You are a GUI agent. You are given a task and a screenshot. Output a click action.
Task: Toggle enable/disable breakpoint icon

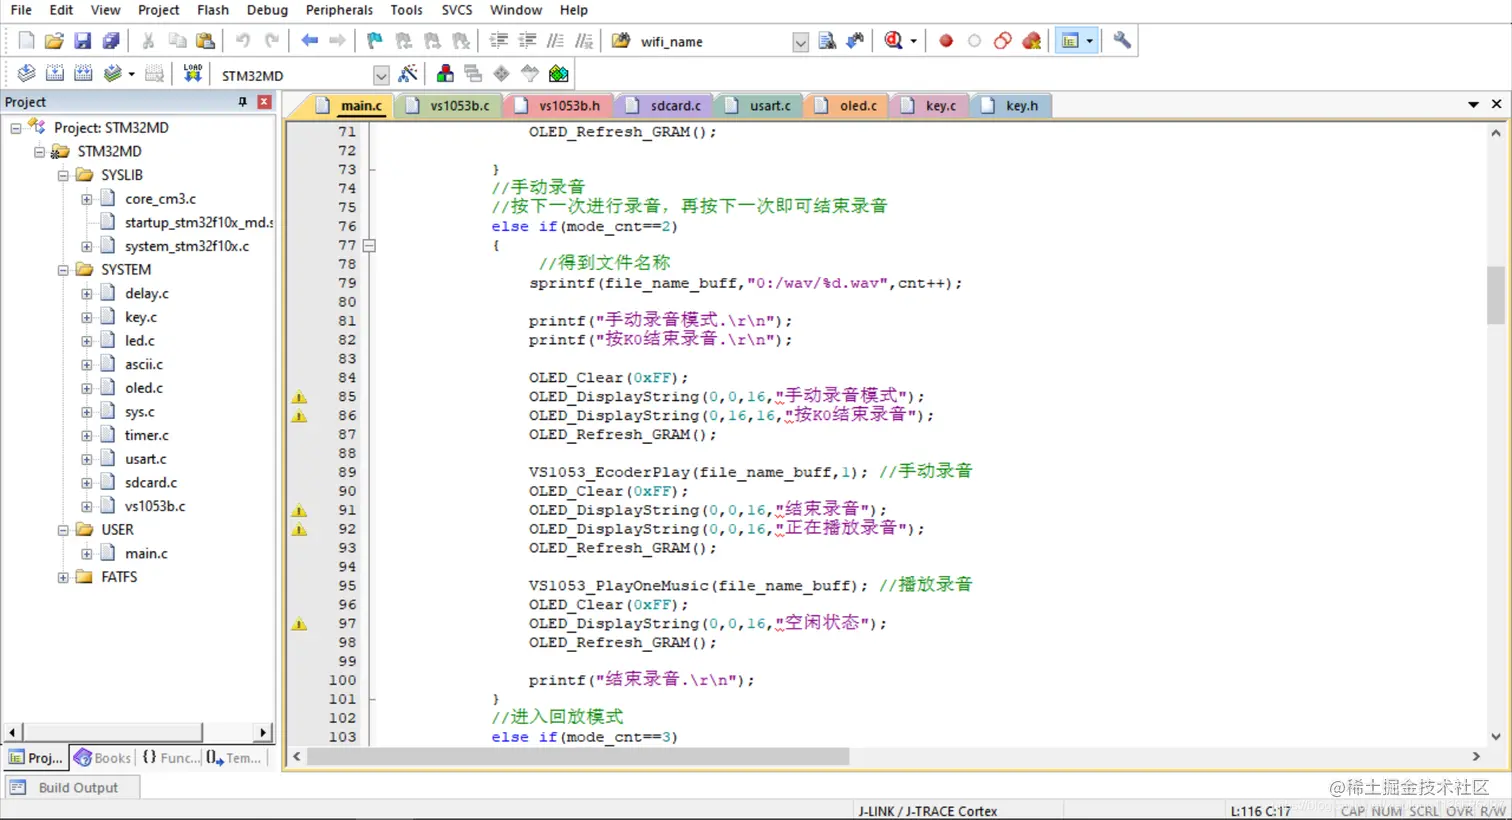(x=974, y=41)
